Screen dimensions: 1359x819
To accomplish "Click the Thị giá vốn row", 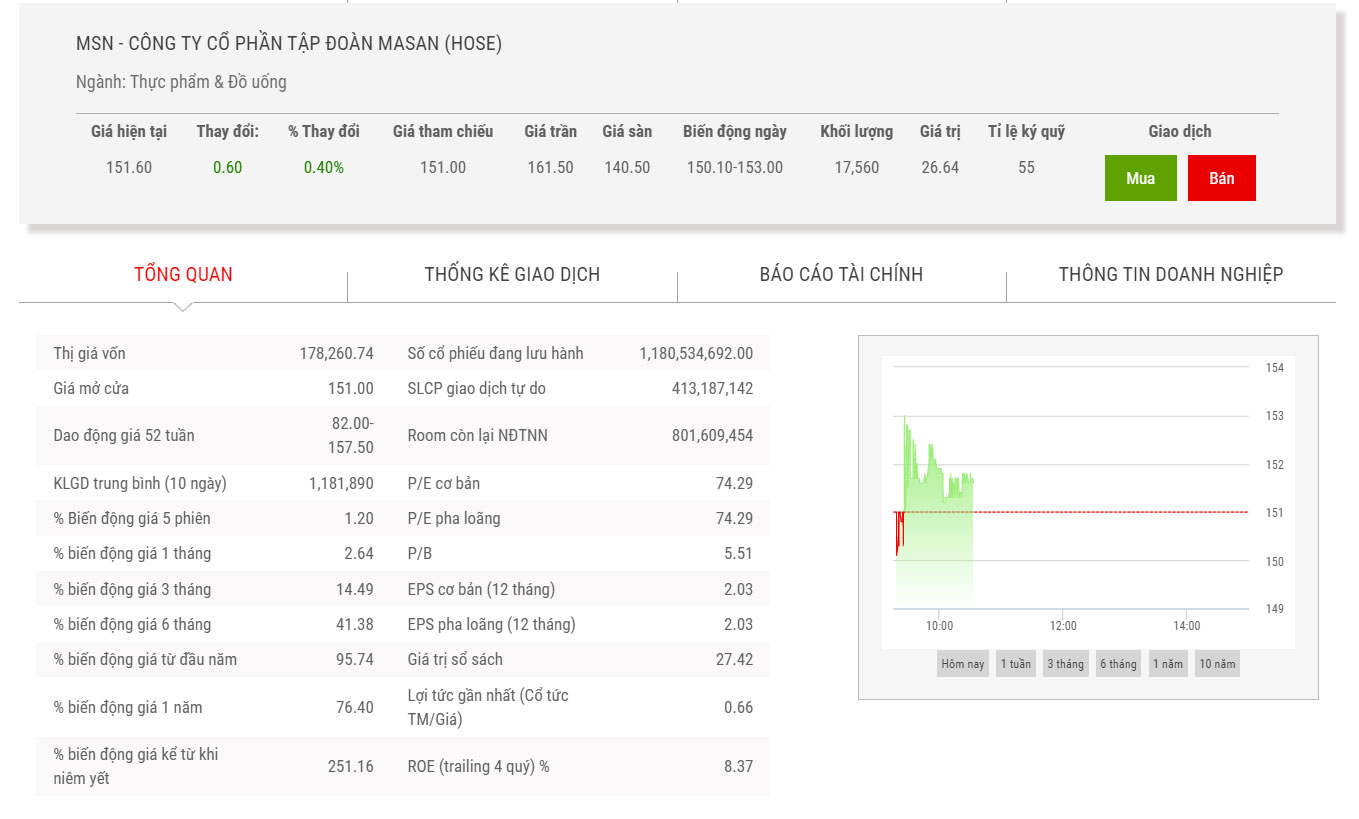I will pos(213,353).
